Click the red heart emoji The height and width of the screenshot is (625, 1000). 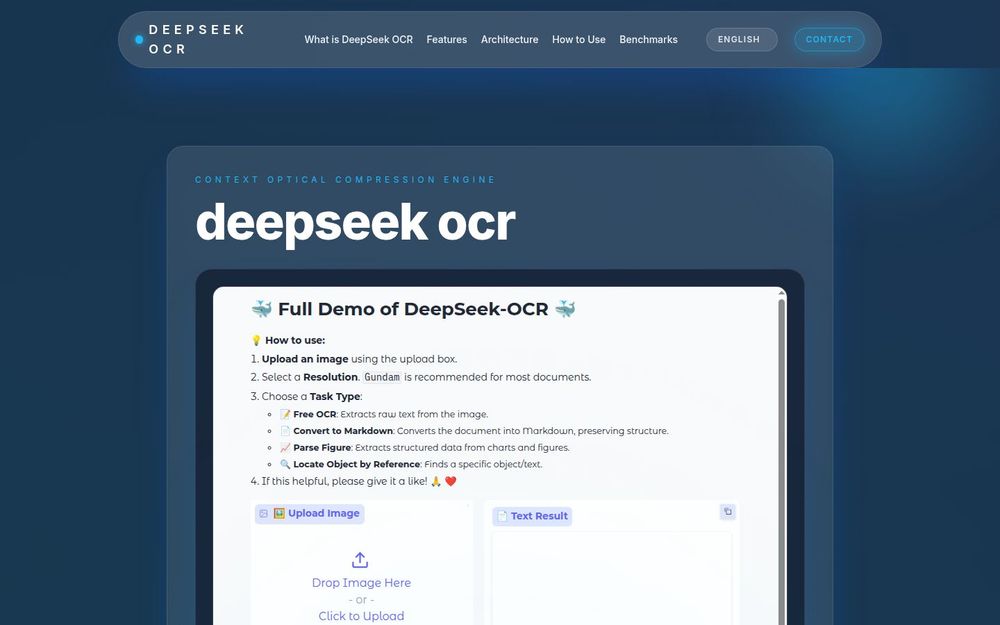[450, 482]
